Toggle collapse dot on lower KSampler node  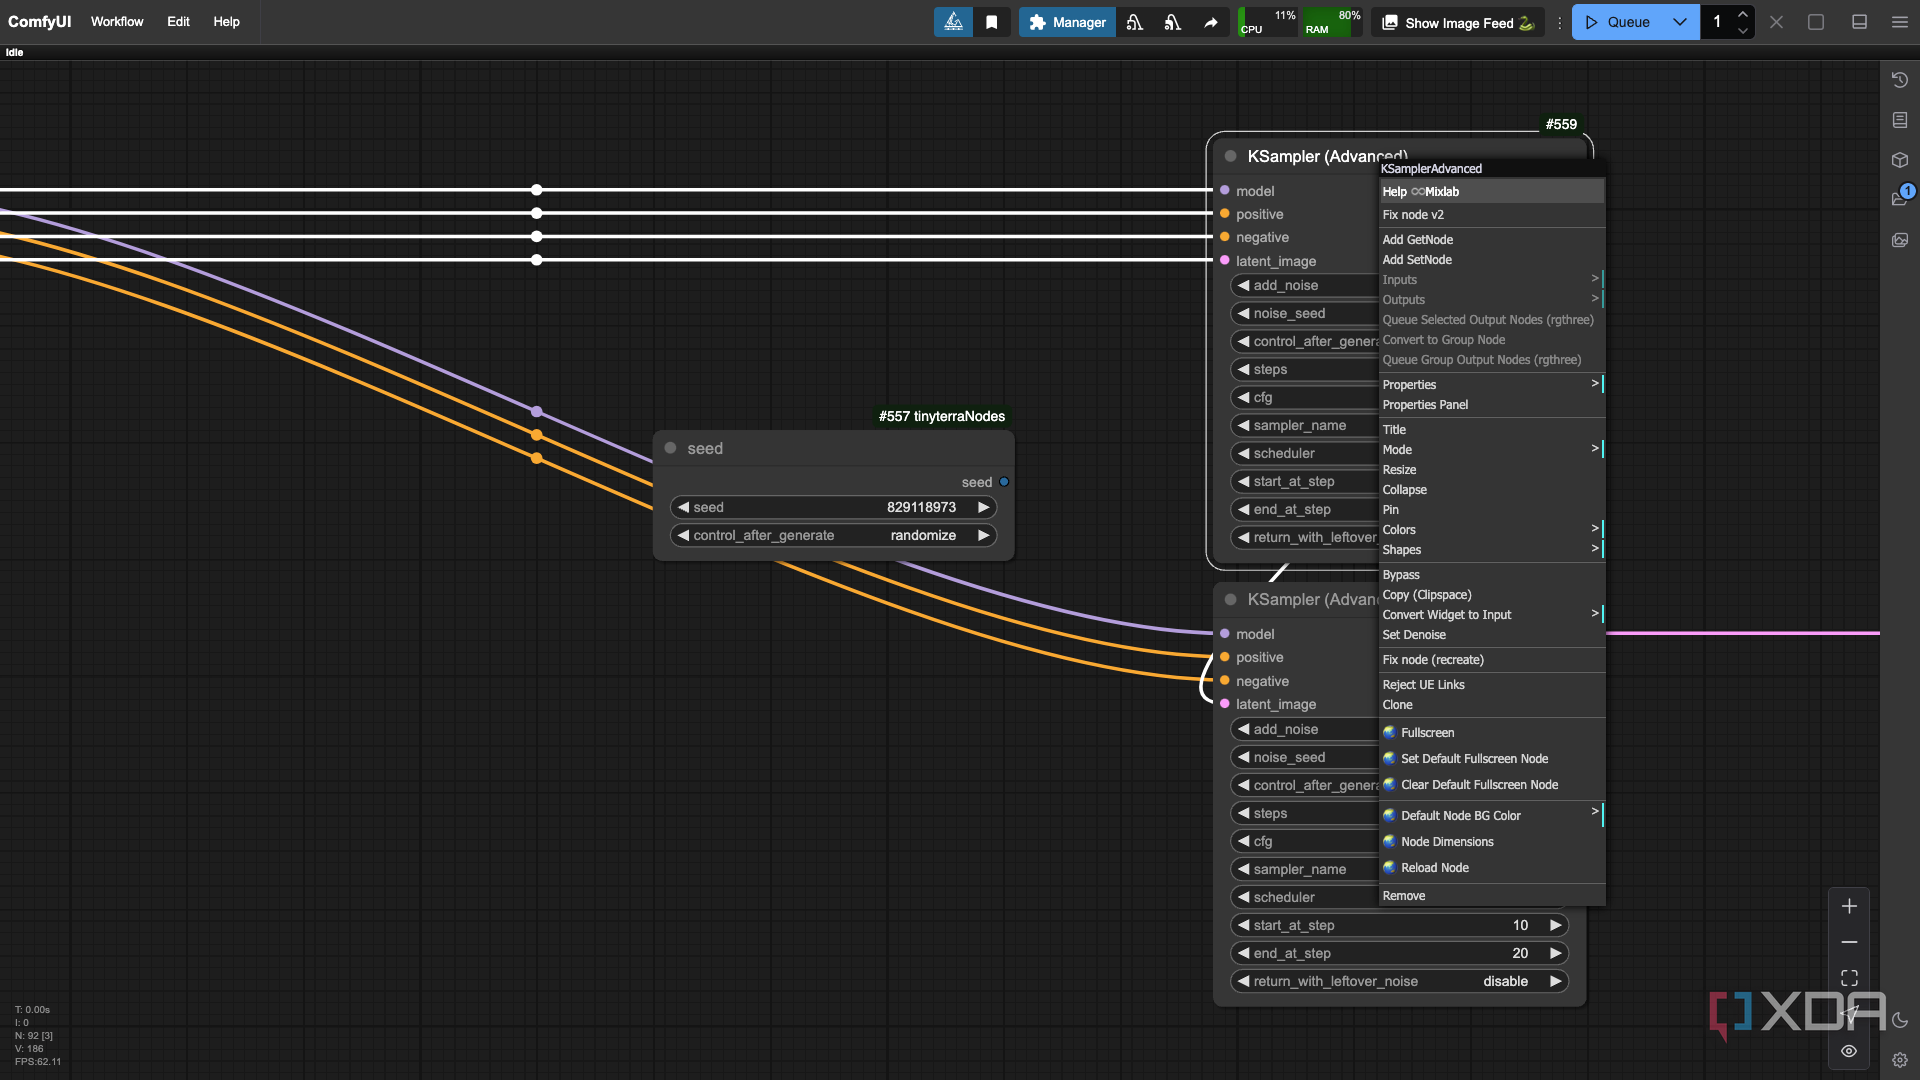pos(1230,599)
